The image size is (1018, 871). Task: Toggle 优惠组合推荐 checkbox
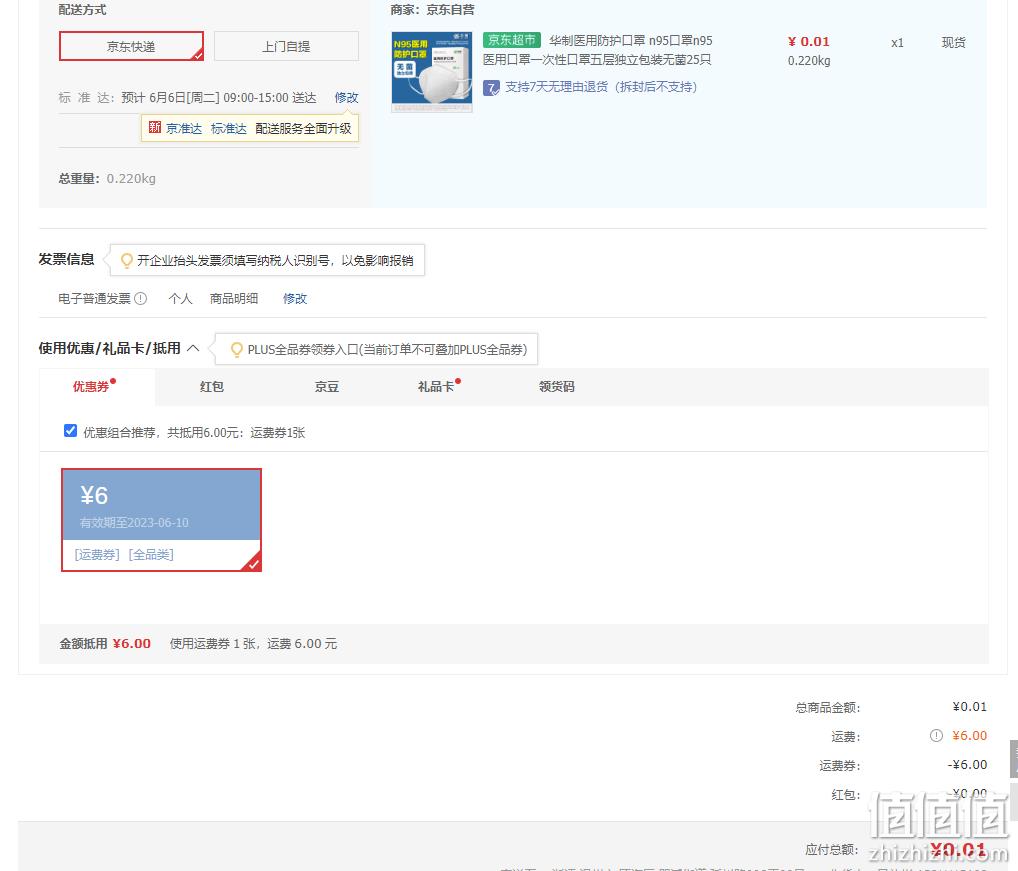[x=71, y=431]
